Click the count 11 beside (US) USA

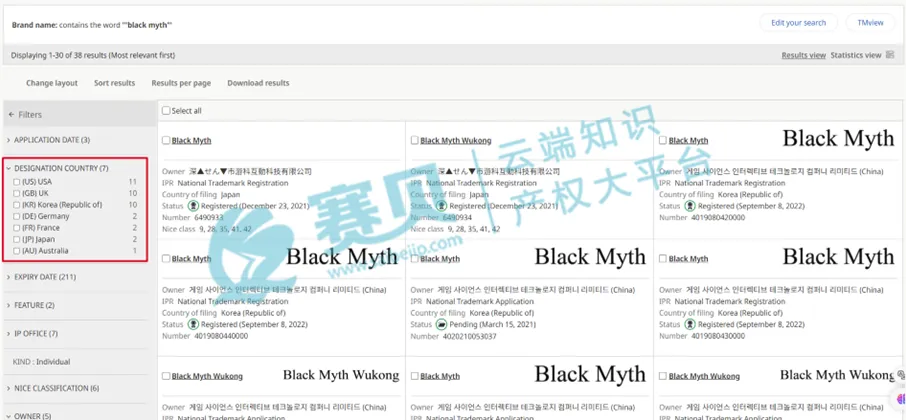[132, 182]
